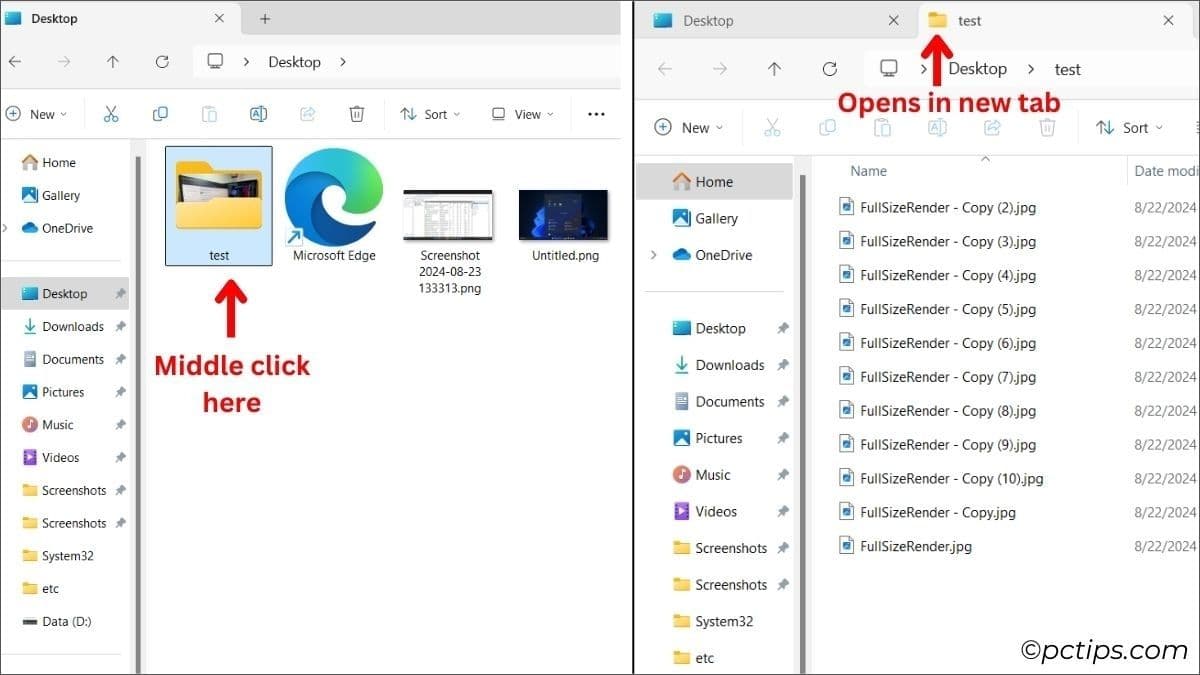
Task: Select the Rename icon in the toolbar
Action: pyautogui.click(x=258, y=113)
